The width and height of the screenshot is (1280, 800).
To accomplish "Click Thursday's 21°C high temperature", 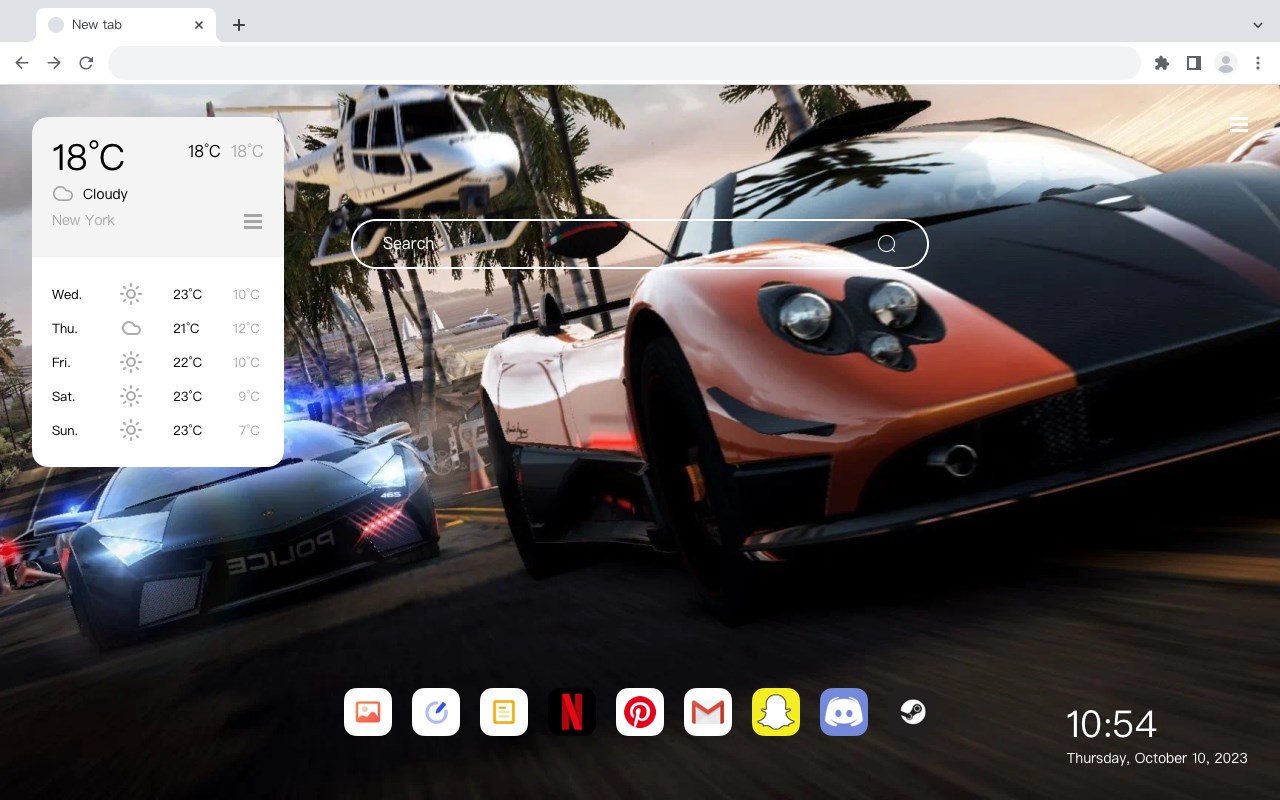I will [187, 328].
